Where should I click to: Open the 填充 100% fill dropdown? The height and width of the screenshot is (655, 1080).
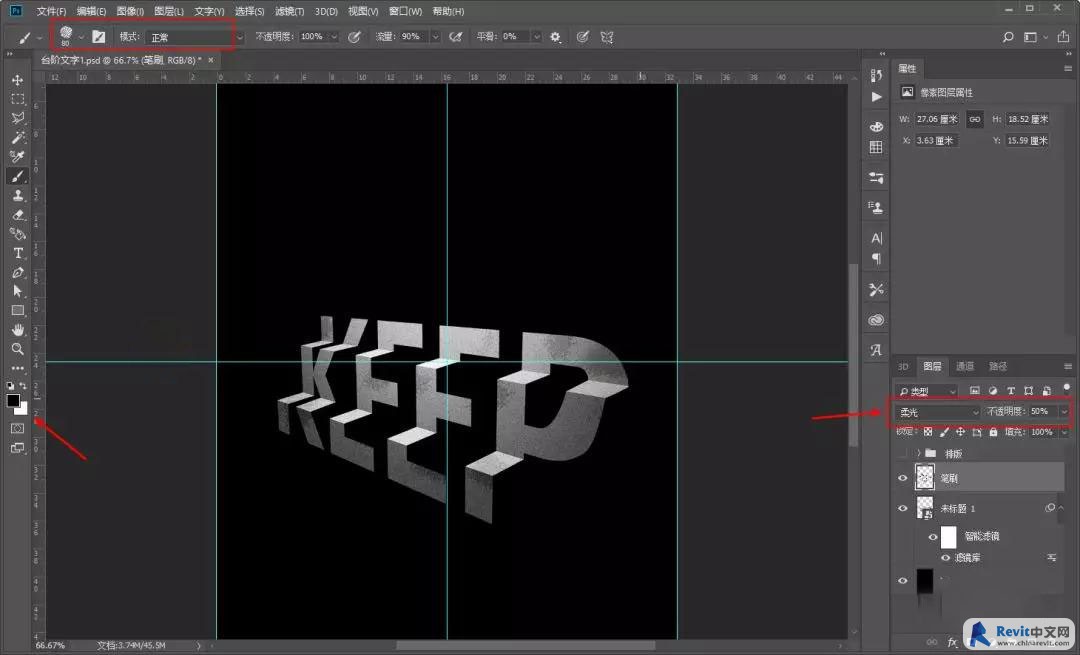[x=1064, y=432]
